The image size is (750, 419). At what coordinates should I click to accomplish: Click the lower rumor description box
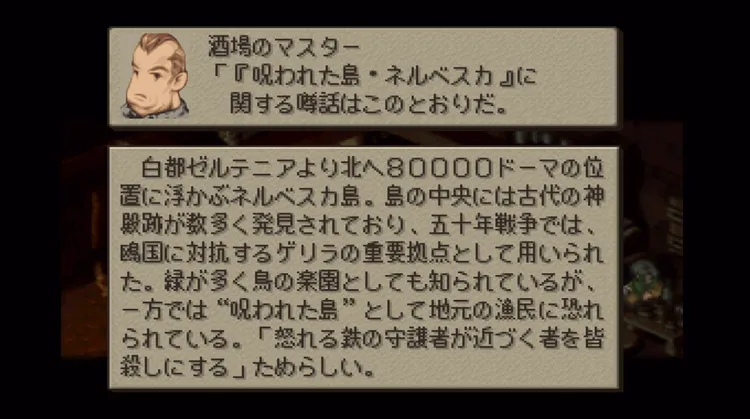[x=364, y=268]
